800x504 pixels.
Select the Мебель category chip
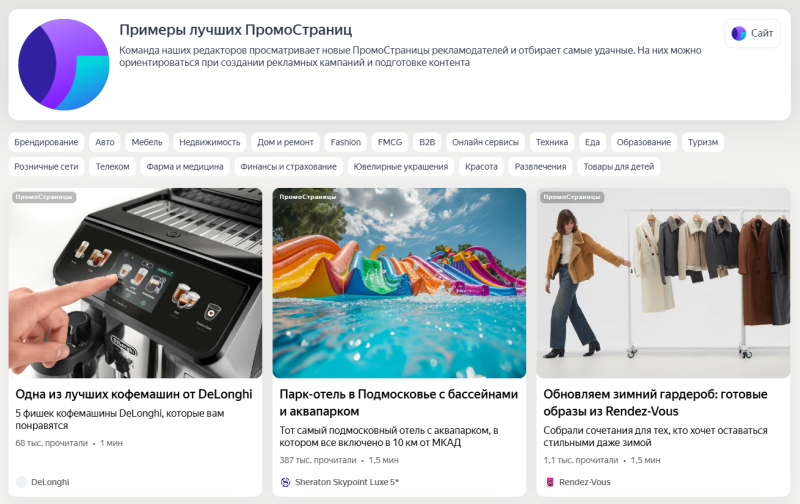coord(146,142)
